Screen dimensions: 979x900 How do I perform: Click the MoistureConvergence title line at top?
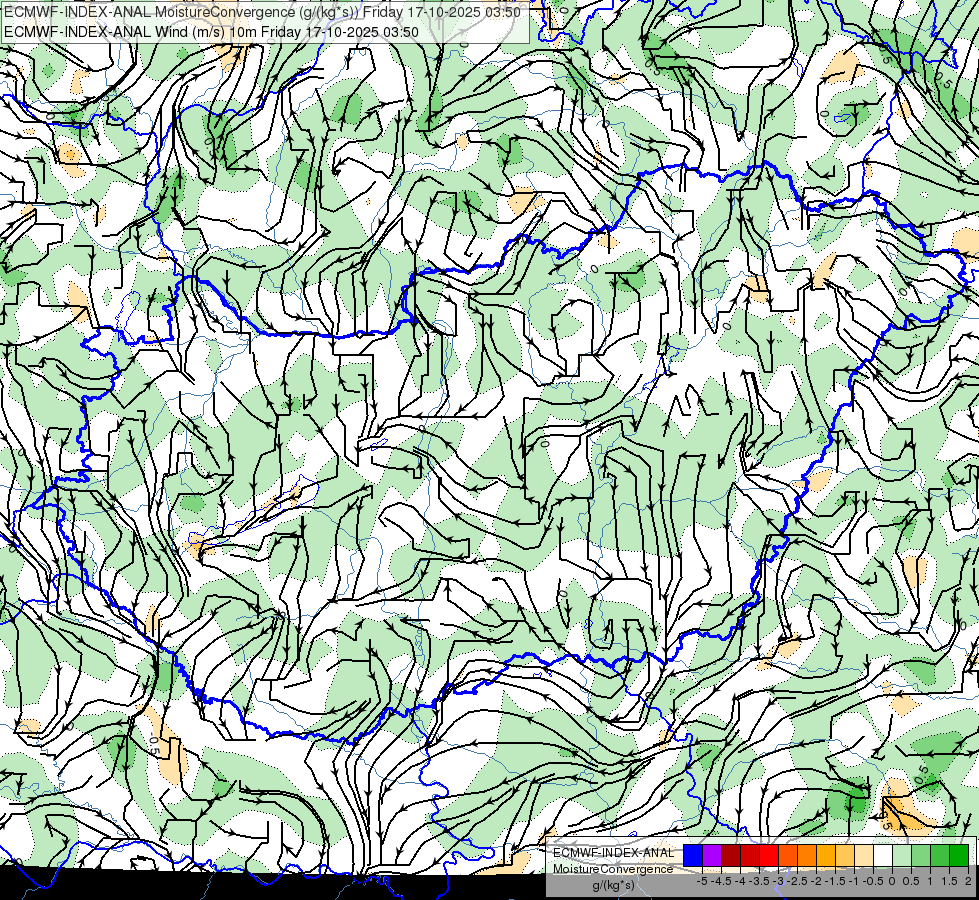262,12
